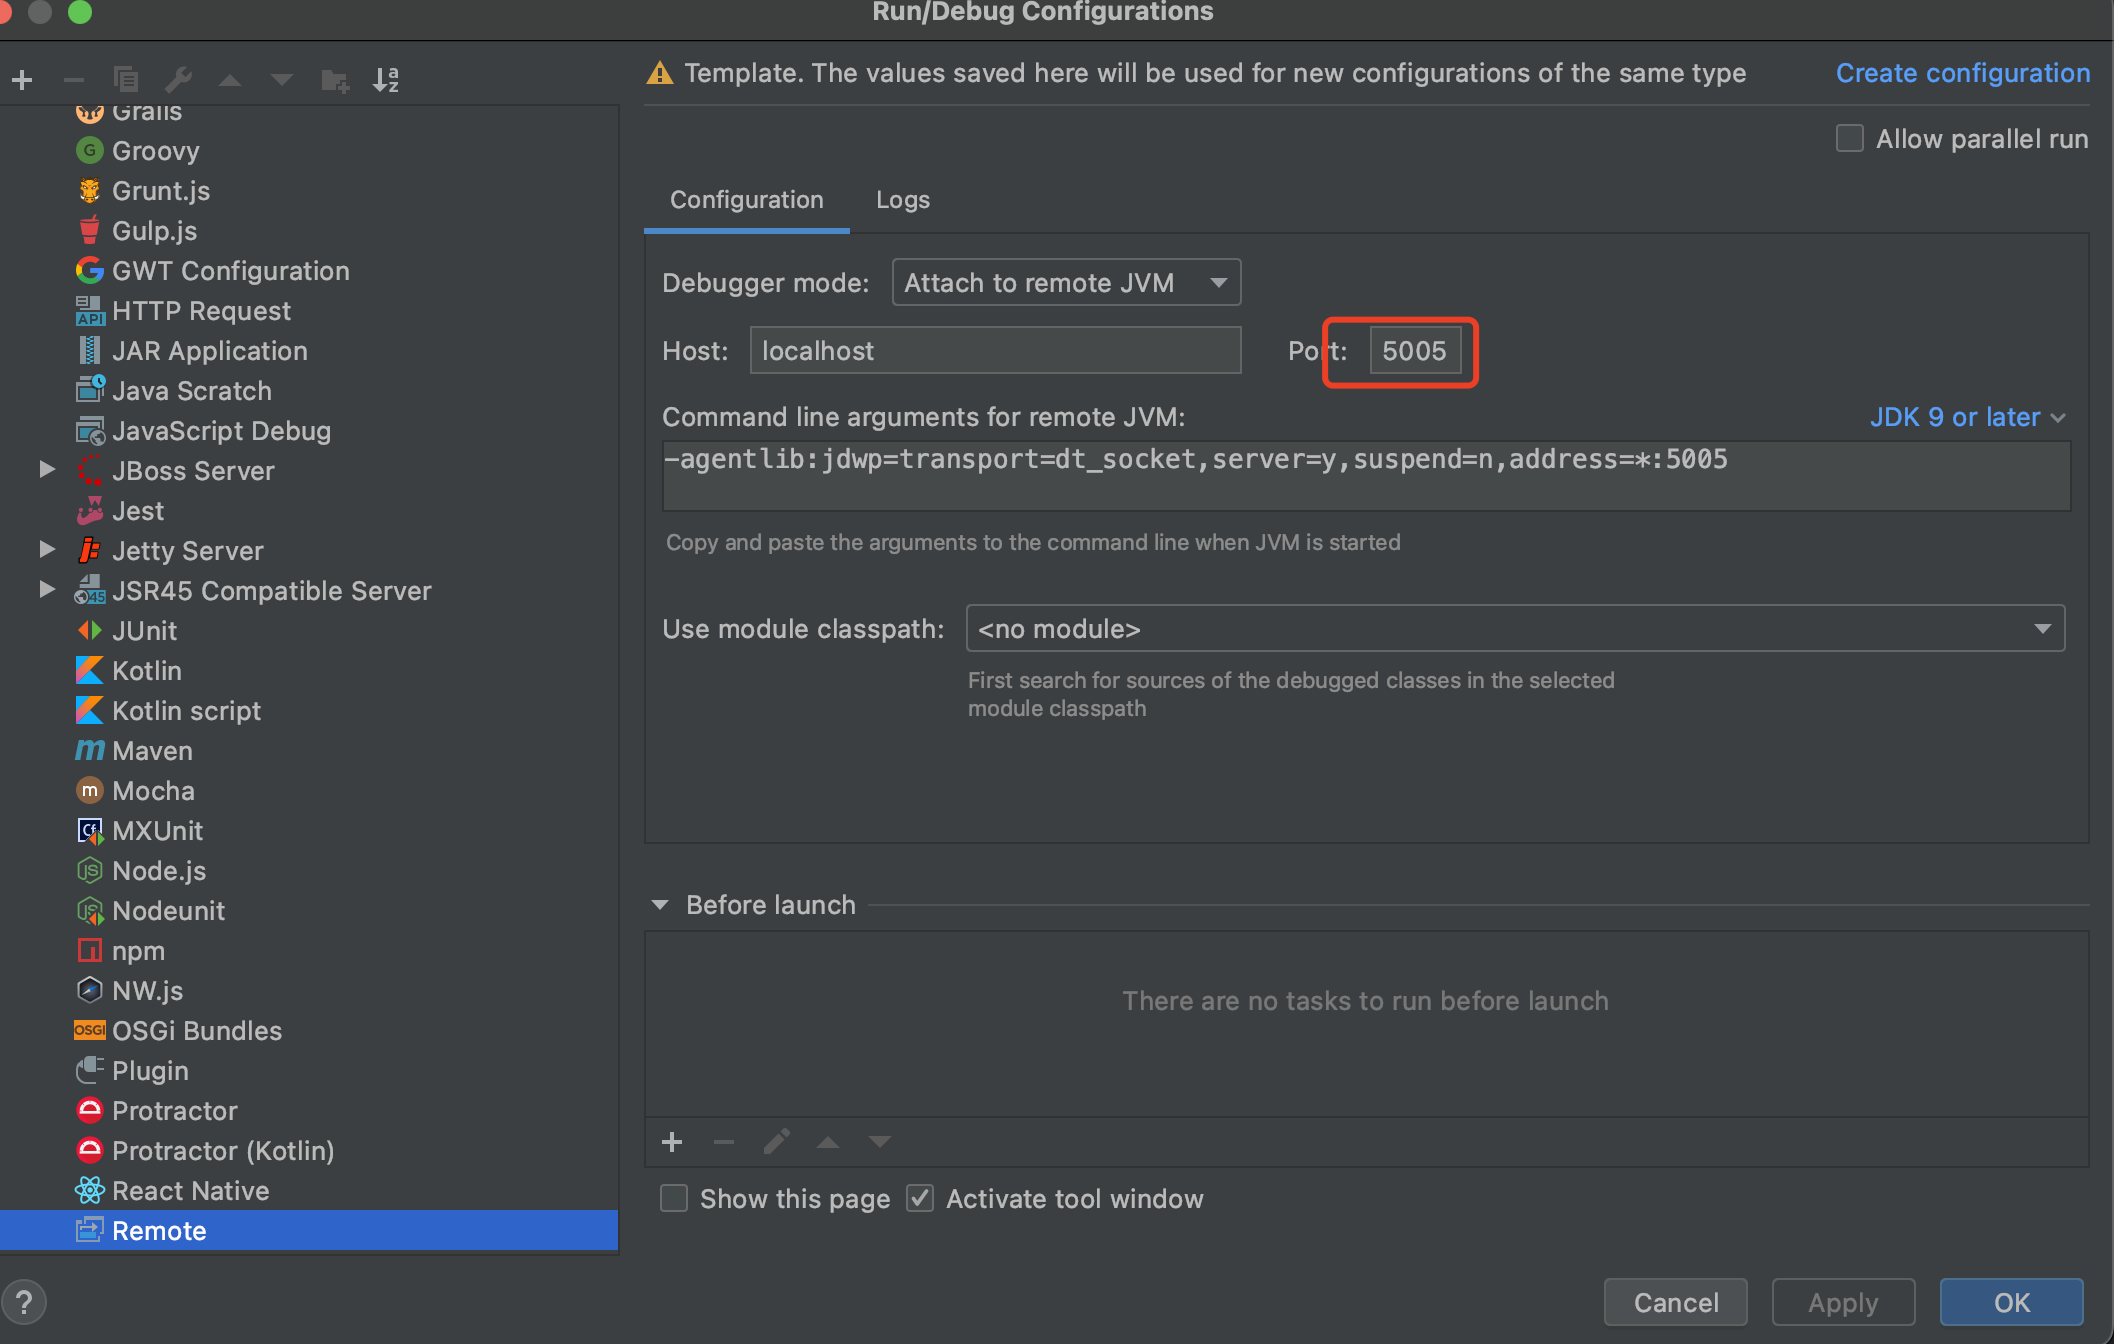Select the Node.js template
Screen dimensions: 2114x1344
[159, 871]
